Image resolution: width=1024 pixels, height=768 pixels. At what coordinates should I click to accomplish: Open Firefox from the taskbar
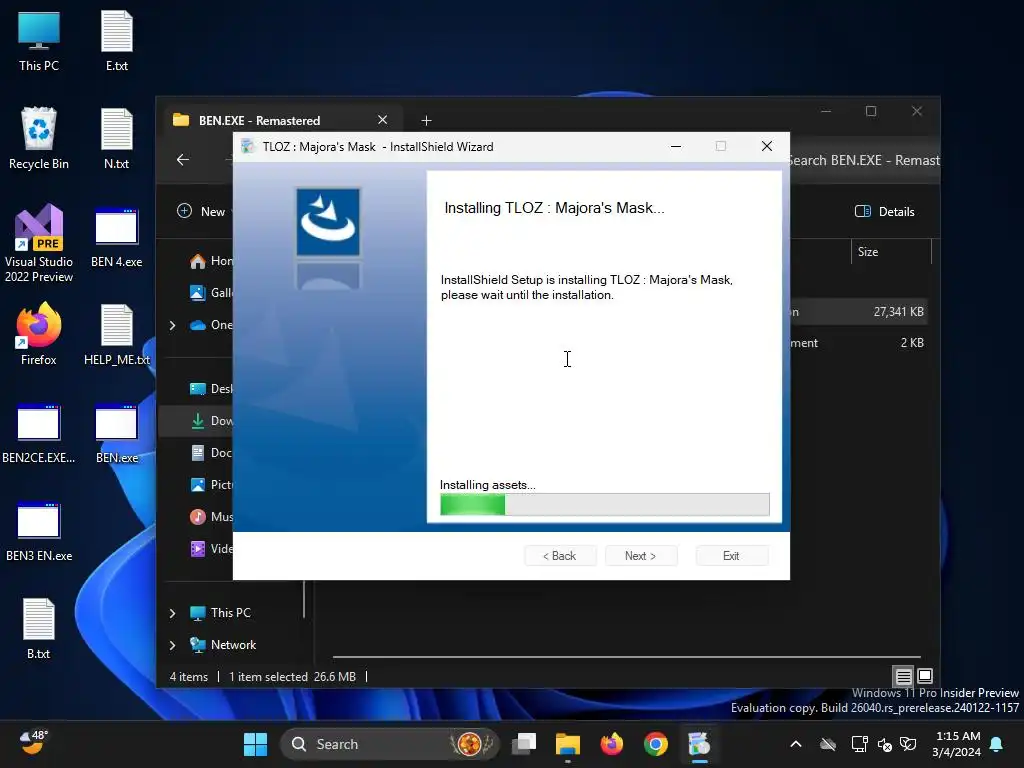click(612, 744)
